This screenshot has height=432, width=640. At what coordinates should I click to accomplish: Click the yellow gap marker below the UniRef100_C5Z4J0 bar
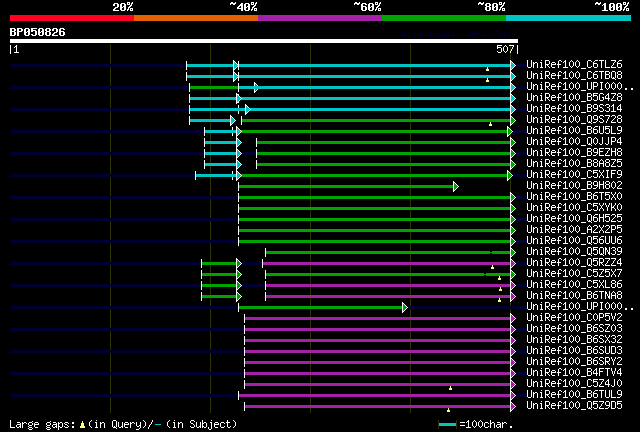pyautogui.click(x=450, y=388)
